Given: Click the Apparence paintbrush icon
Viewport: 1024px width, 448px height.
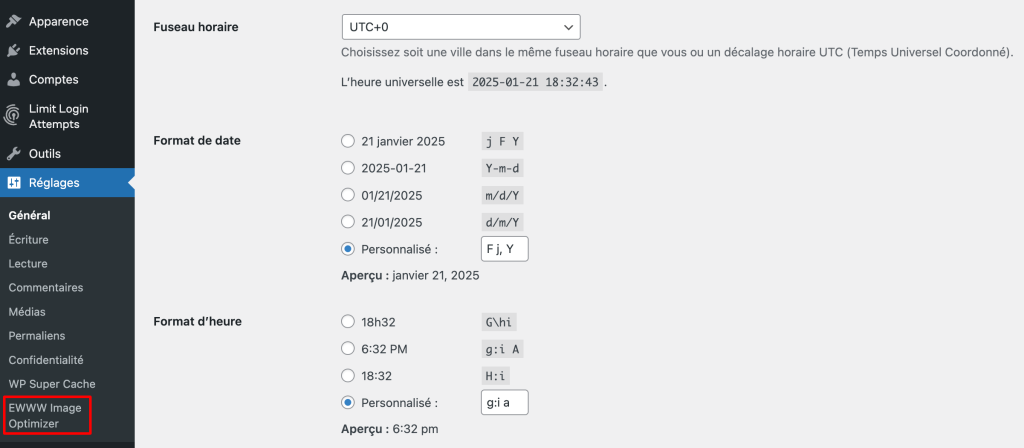Looking at the screenshot, I should 13,22.
